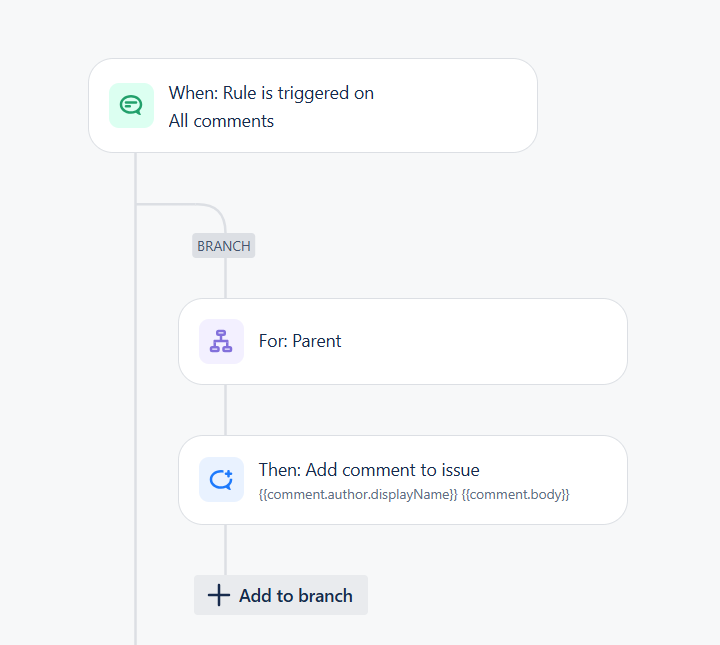Select the For: Parent branch card
Image resolution: width=720 pixels, height=645 pixels.
[x=403, y=342]
